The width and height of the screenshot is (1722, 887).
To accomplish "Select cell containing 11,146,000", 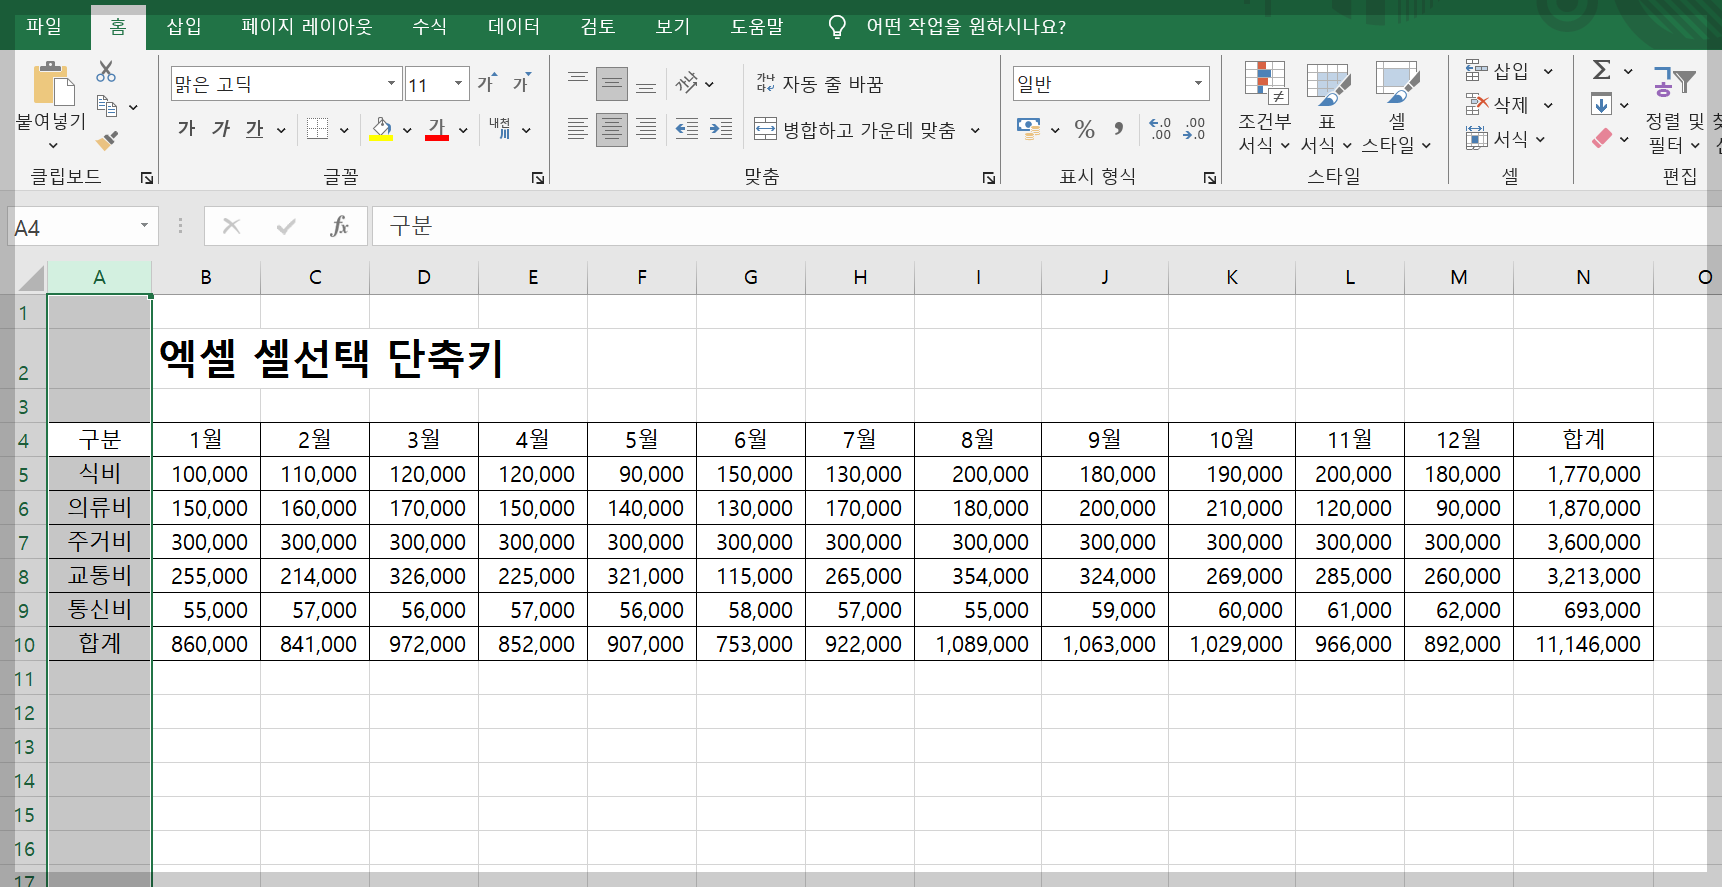I will click(1583, 644).
